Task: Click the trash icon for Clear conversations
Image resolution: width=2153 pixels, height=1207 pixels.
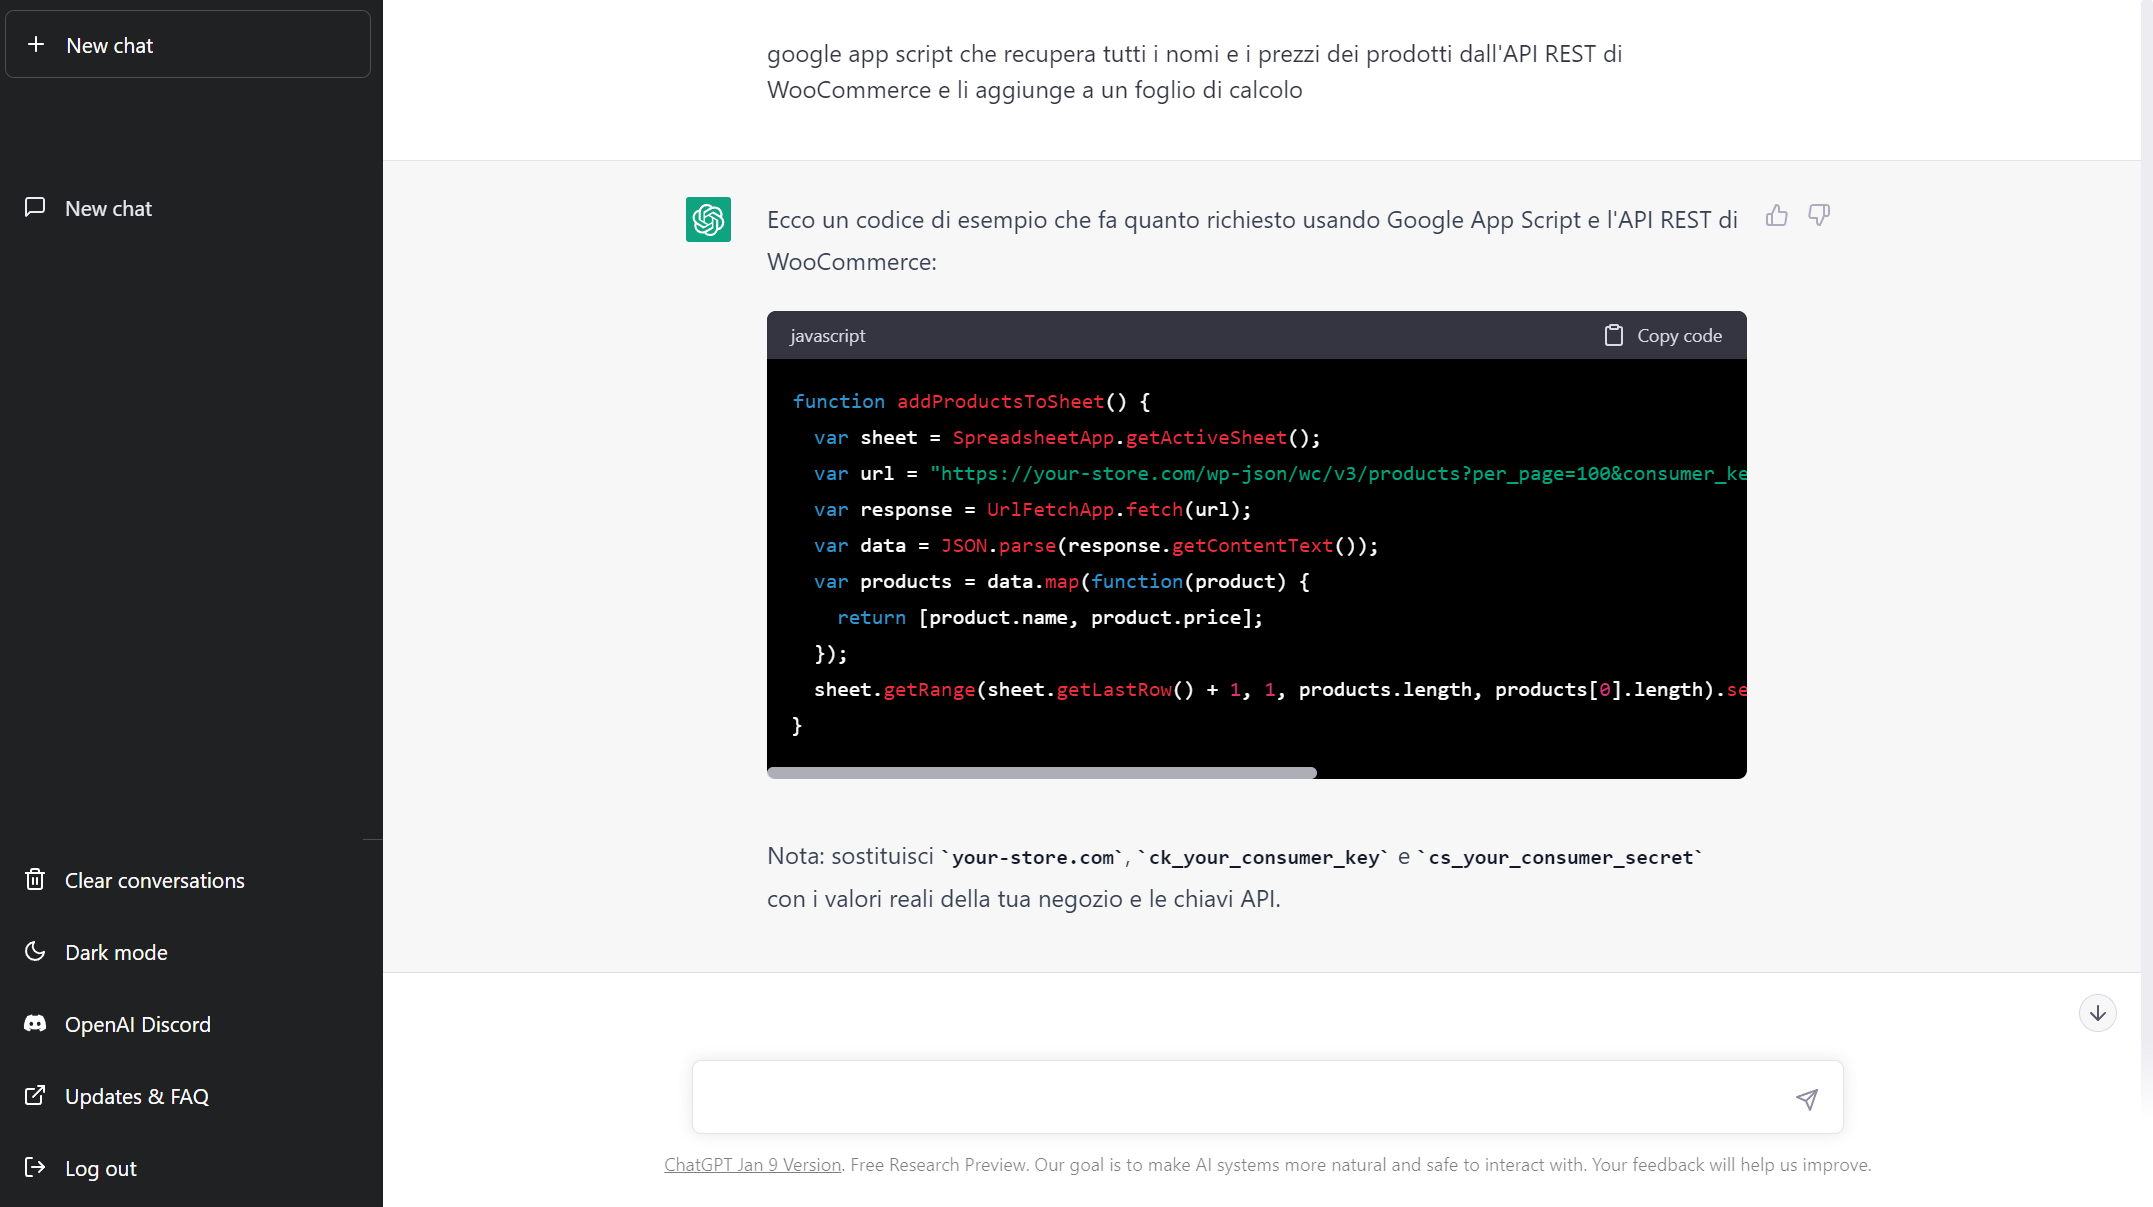Action: (x=35, y=880)
